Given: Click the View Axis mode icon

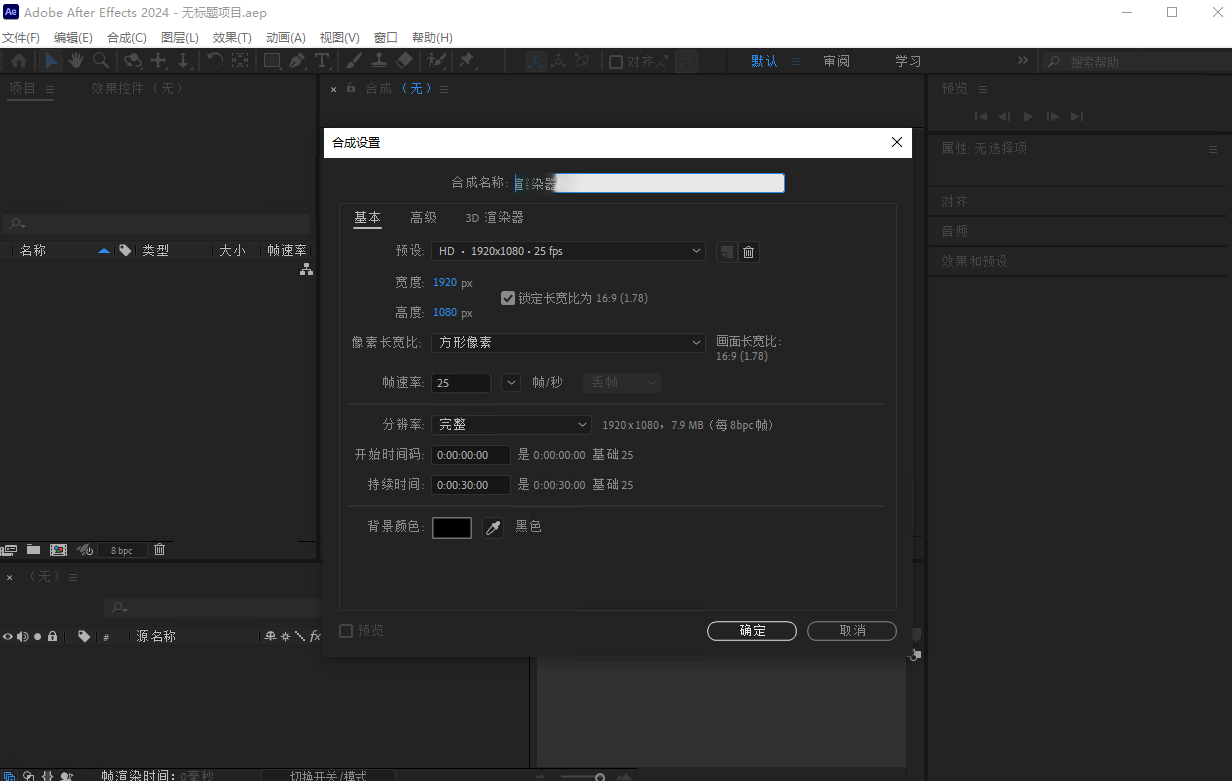Looking at the screenshot, I should click(583, 61).
